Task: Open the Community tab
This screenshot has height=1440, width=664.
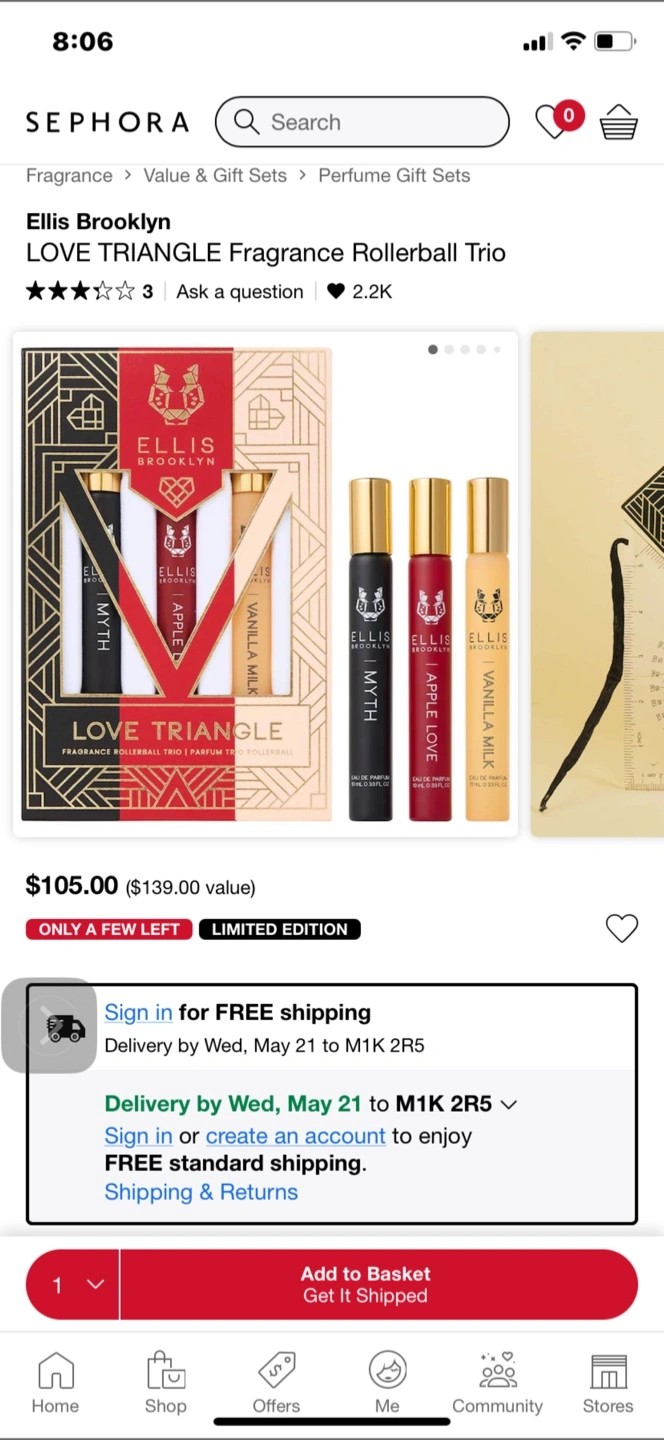Action: [x=497, y=1383]
